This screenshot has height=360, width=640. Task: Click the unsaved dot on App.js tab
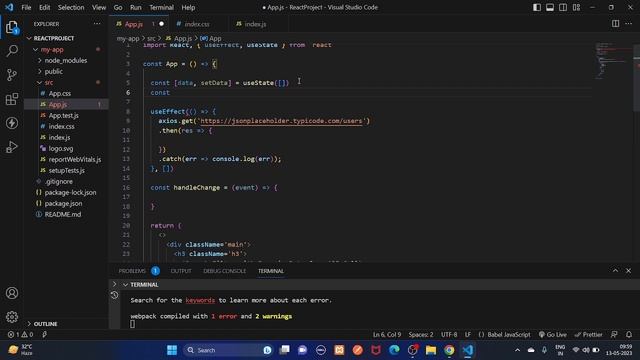click(162, 24)
